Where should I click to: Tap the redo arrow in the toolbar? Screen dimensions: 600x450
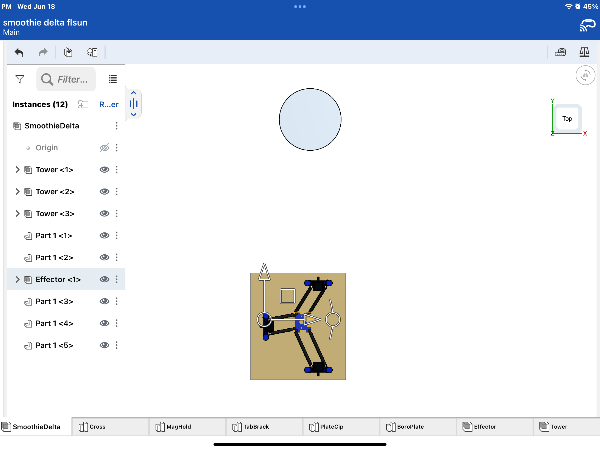point(42,52)
